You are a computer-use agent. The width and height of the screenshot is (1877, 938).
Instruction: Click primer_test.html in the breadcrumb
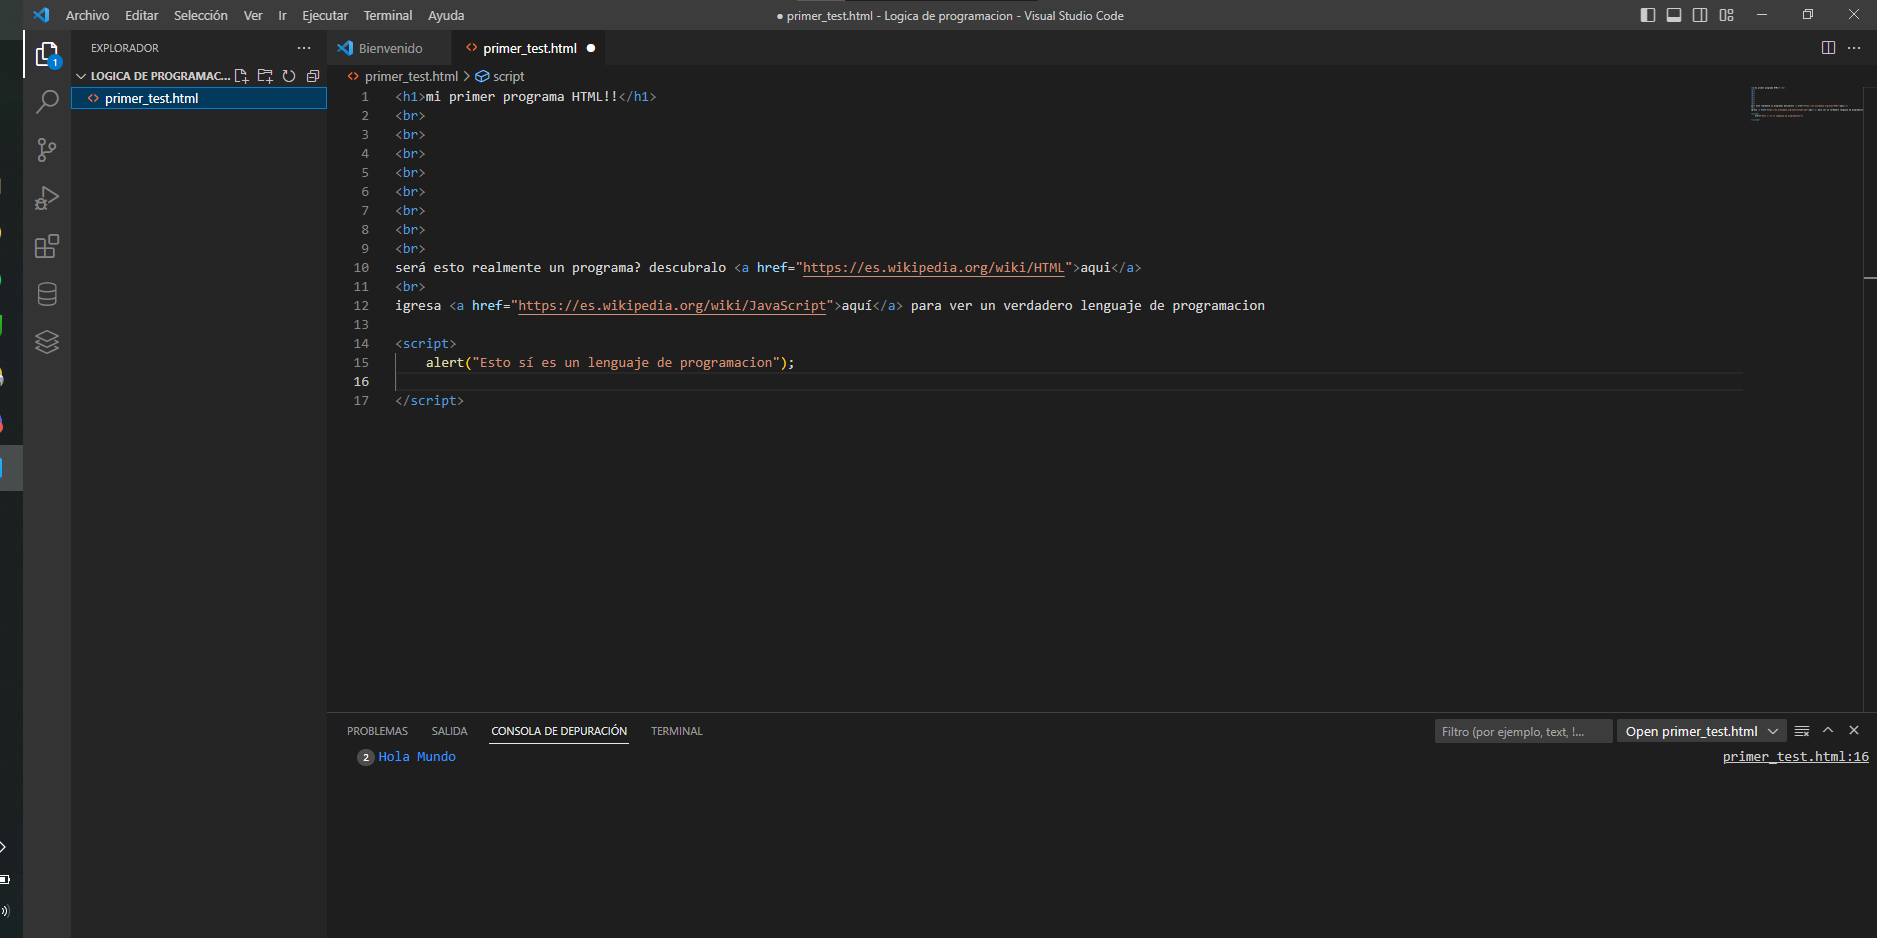click(x=411, y=76)
